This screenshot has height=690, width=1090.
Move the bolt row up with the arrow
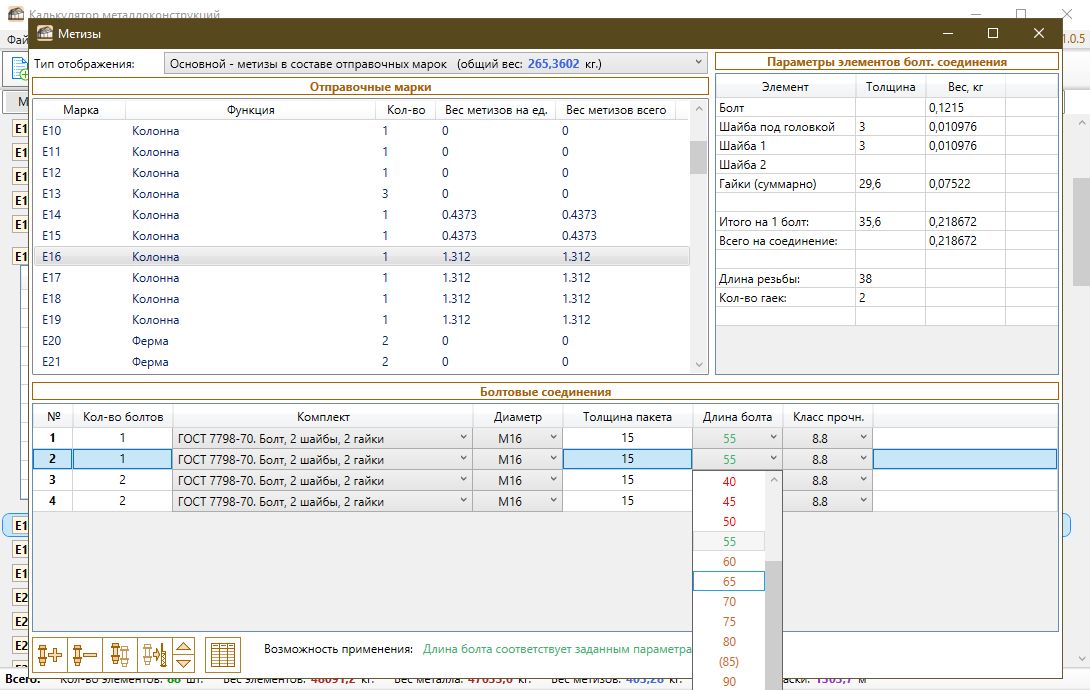click(184, 647)
